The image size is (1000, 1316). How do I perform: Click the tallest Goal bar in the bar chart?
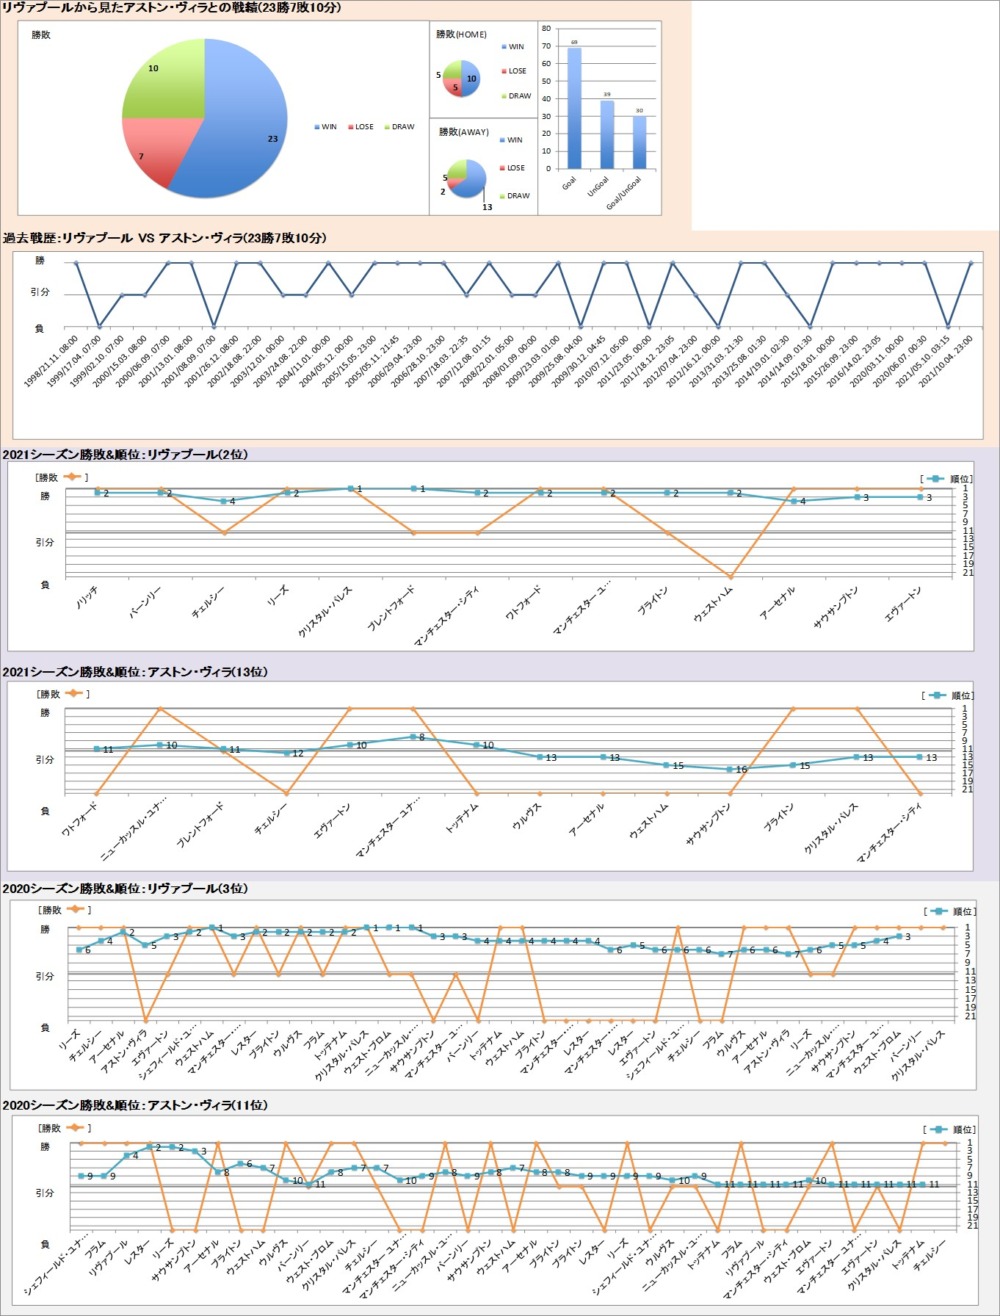tap(574, 108)
